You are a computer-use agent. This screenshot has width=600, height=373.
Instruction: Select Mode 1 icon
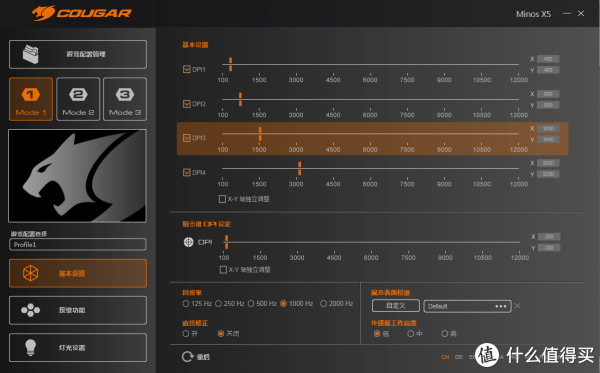click(x=31, y=94)
